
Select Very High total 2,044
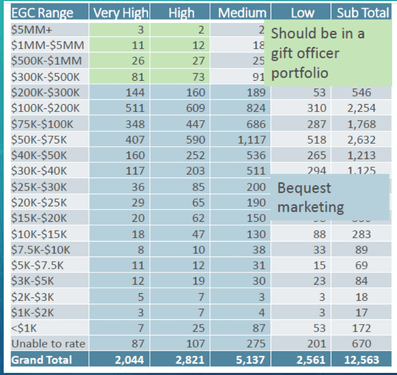(x=129, y=360)
